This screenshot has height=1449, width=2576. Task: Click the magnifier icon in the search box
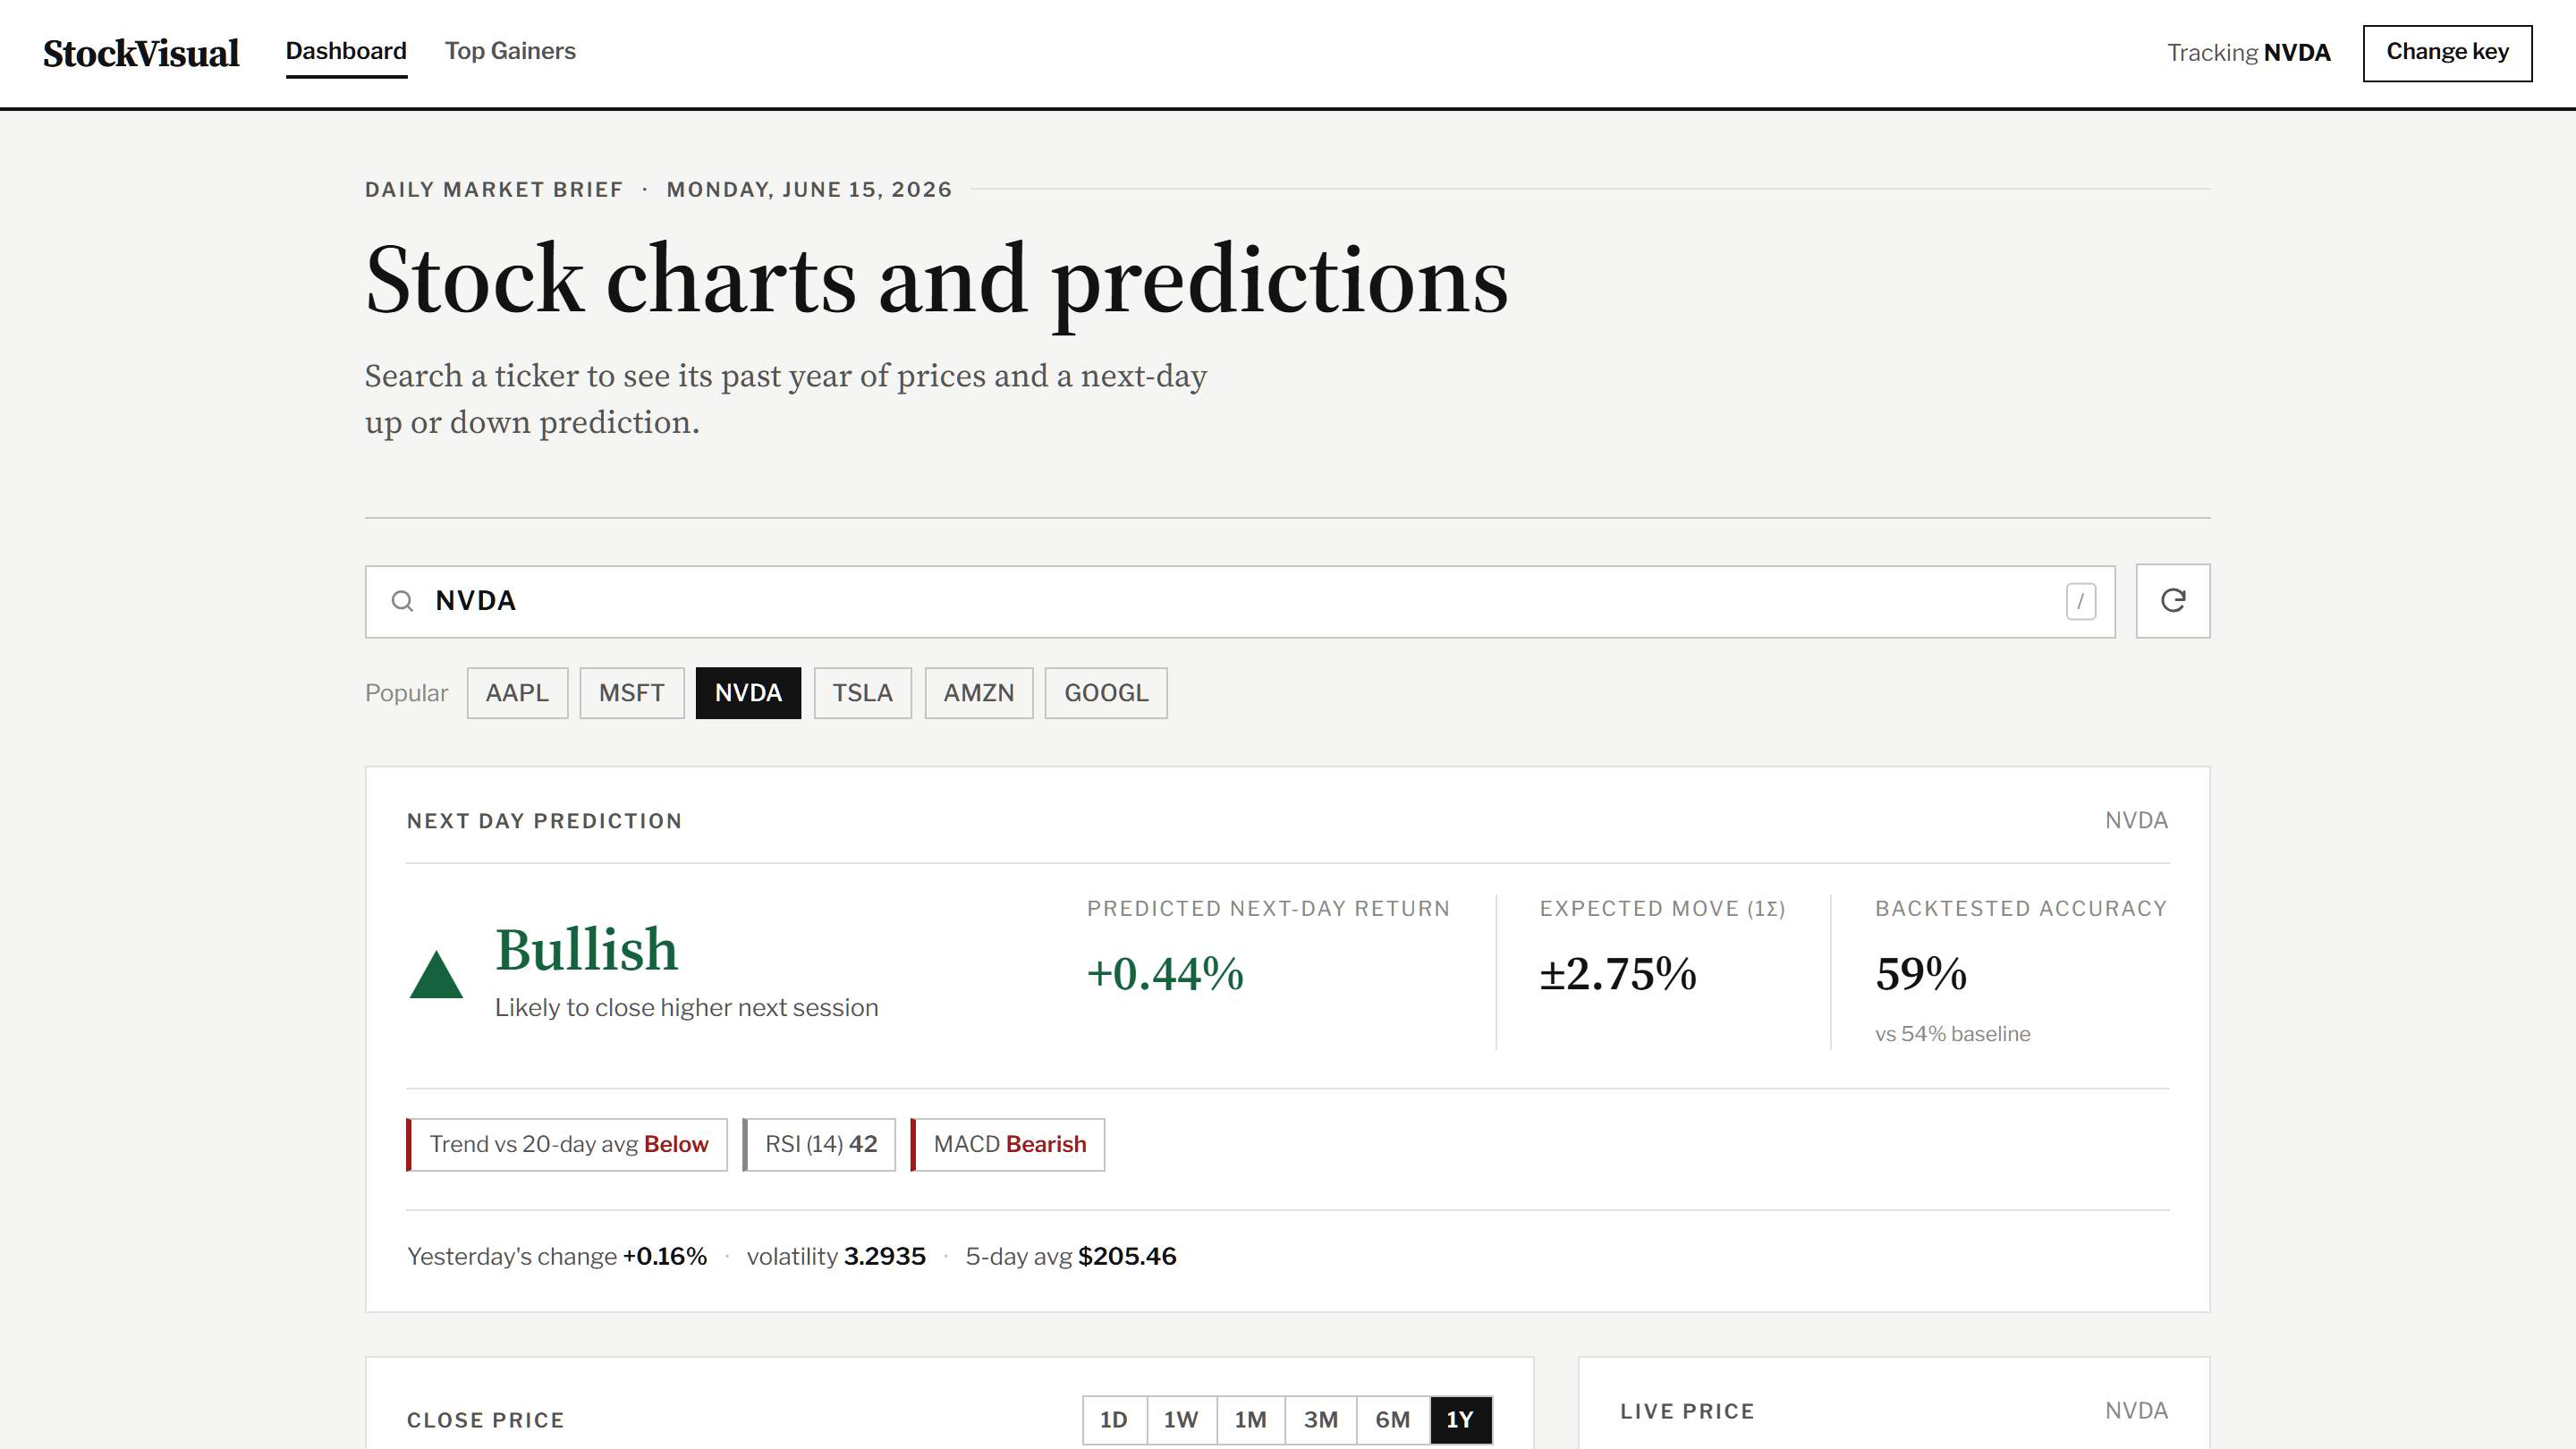click(402, 601)
